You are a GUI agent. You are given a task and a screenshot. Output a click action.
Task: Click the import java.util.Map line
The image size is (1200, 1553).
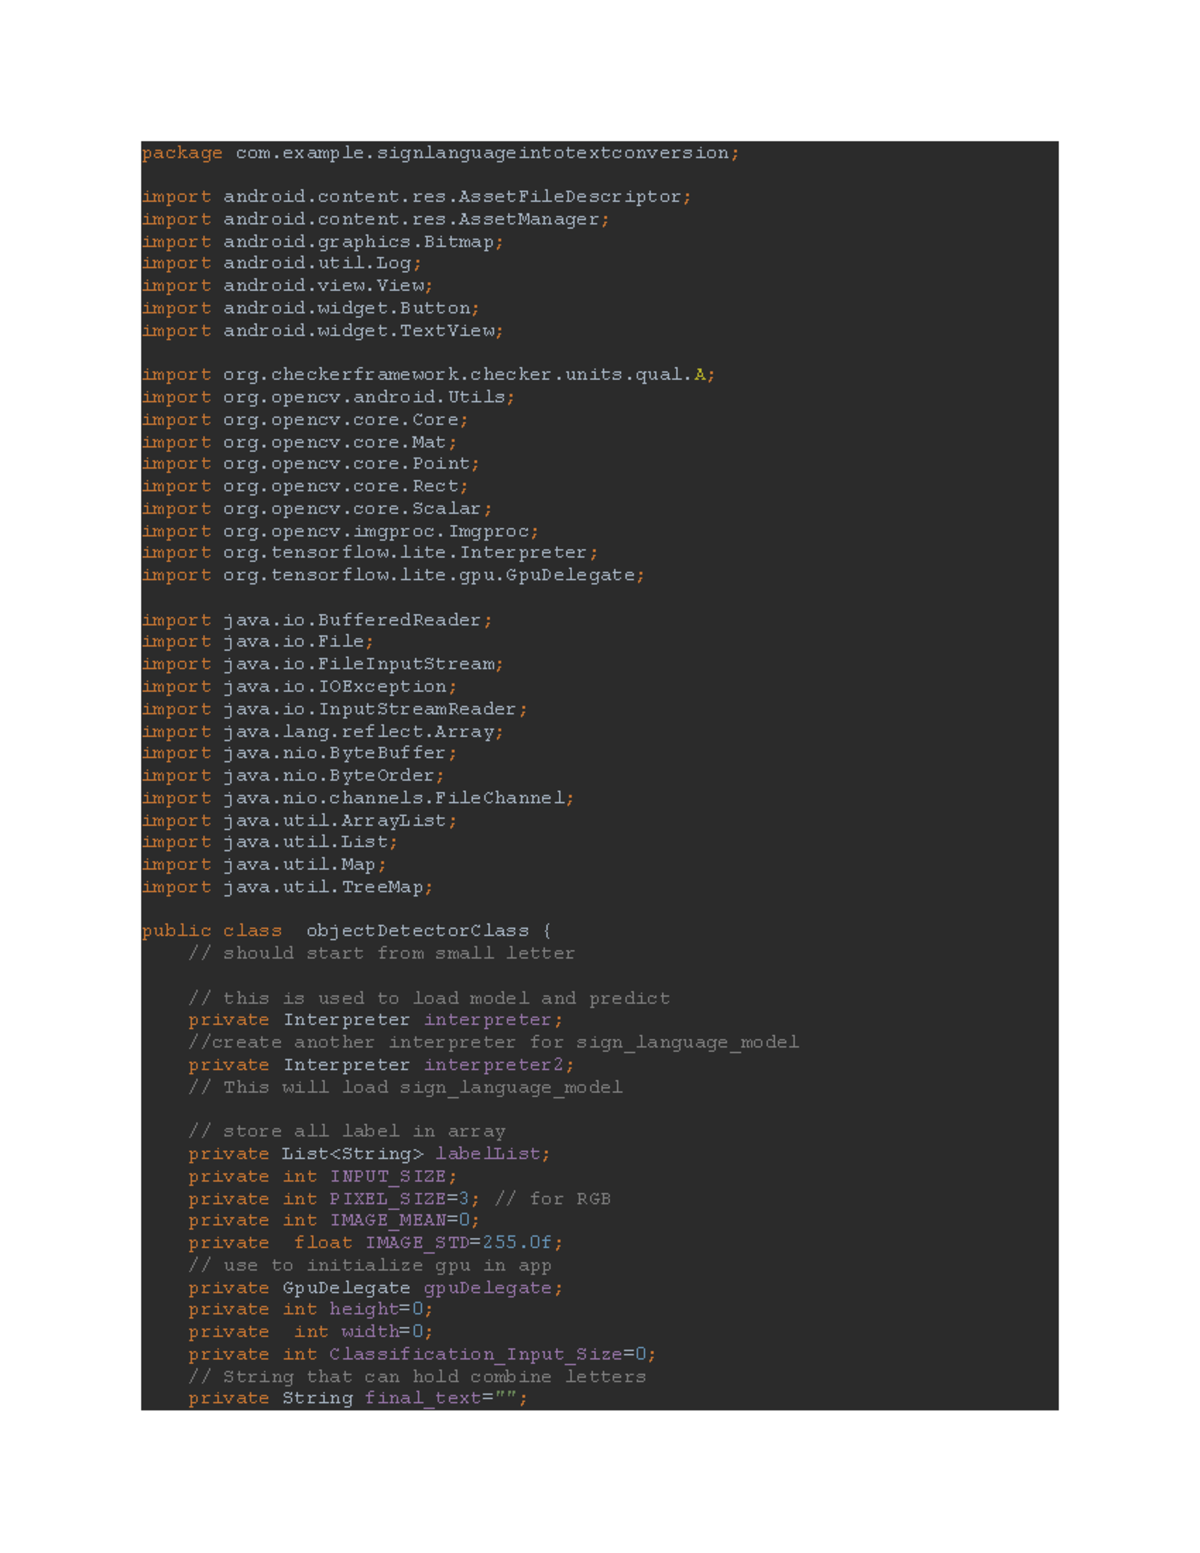(263, 865)
